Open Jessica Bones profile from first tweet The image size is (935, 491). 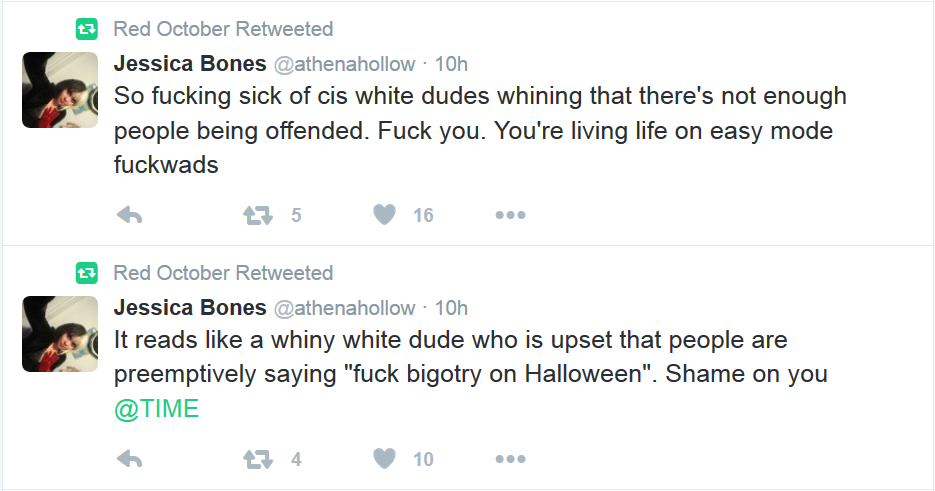click(190, 63)
